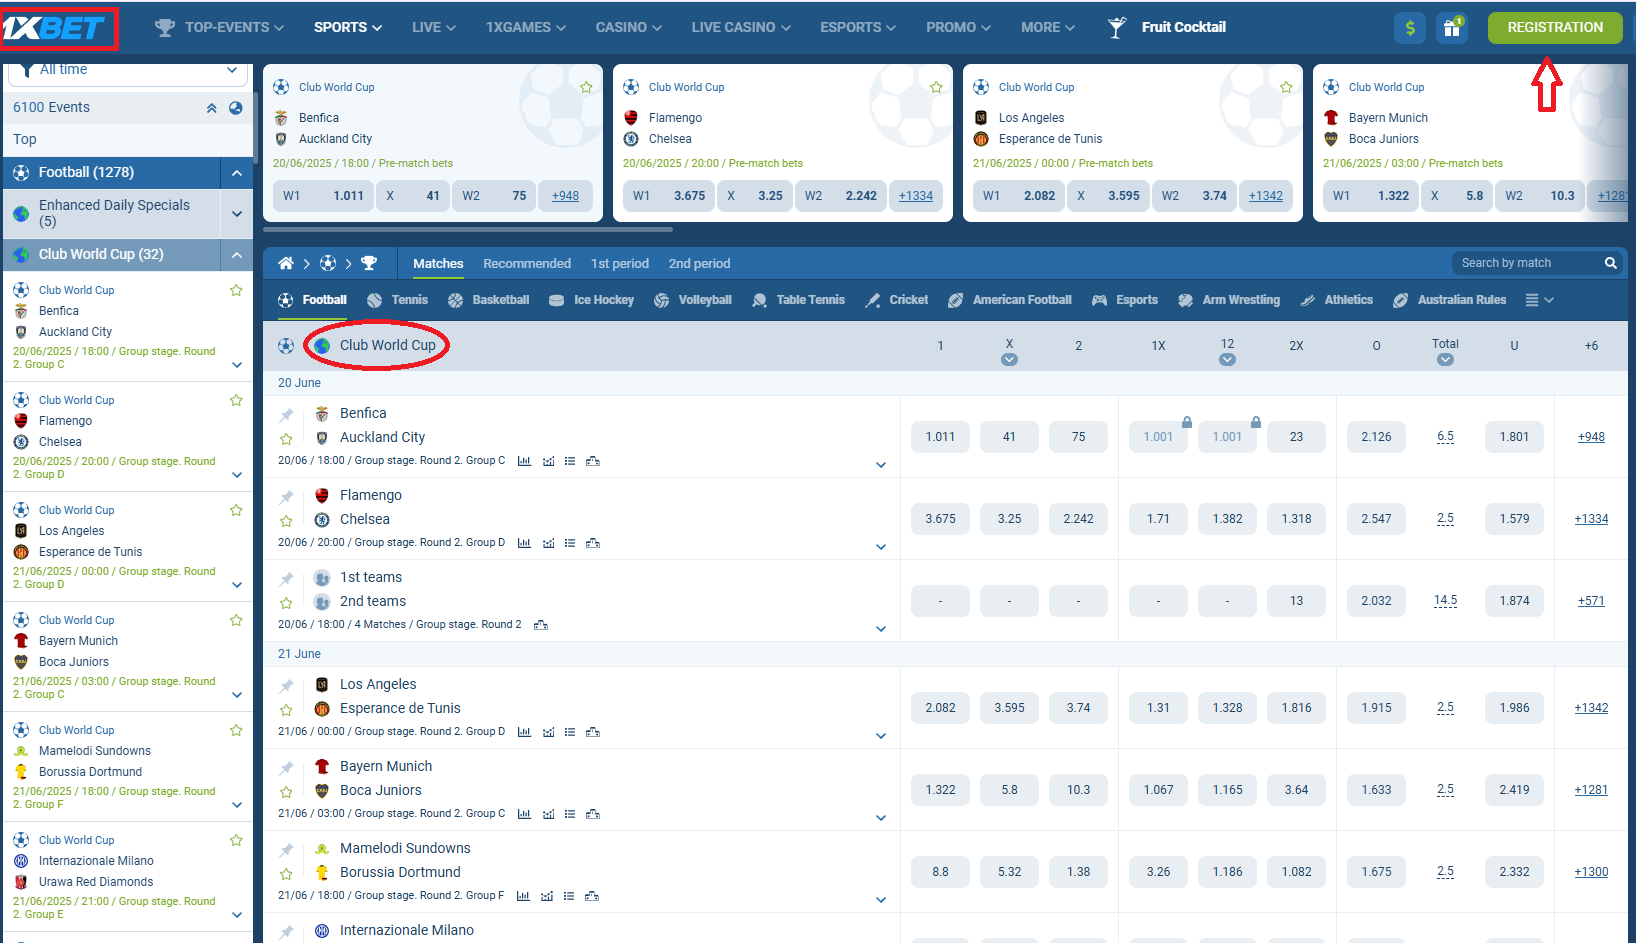Open stadium icon for Los Angeles match
Viewport: 1636px width, 943px height.
[593, 732]
